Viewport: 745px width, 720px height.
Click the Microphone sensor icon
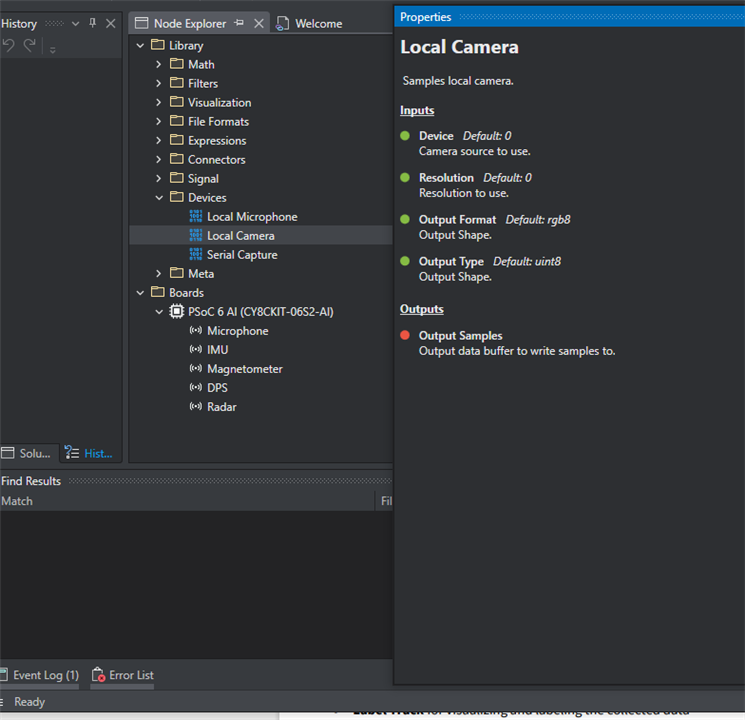click(196, 330)
